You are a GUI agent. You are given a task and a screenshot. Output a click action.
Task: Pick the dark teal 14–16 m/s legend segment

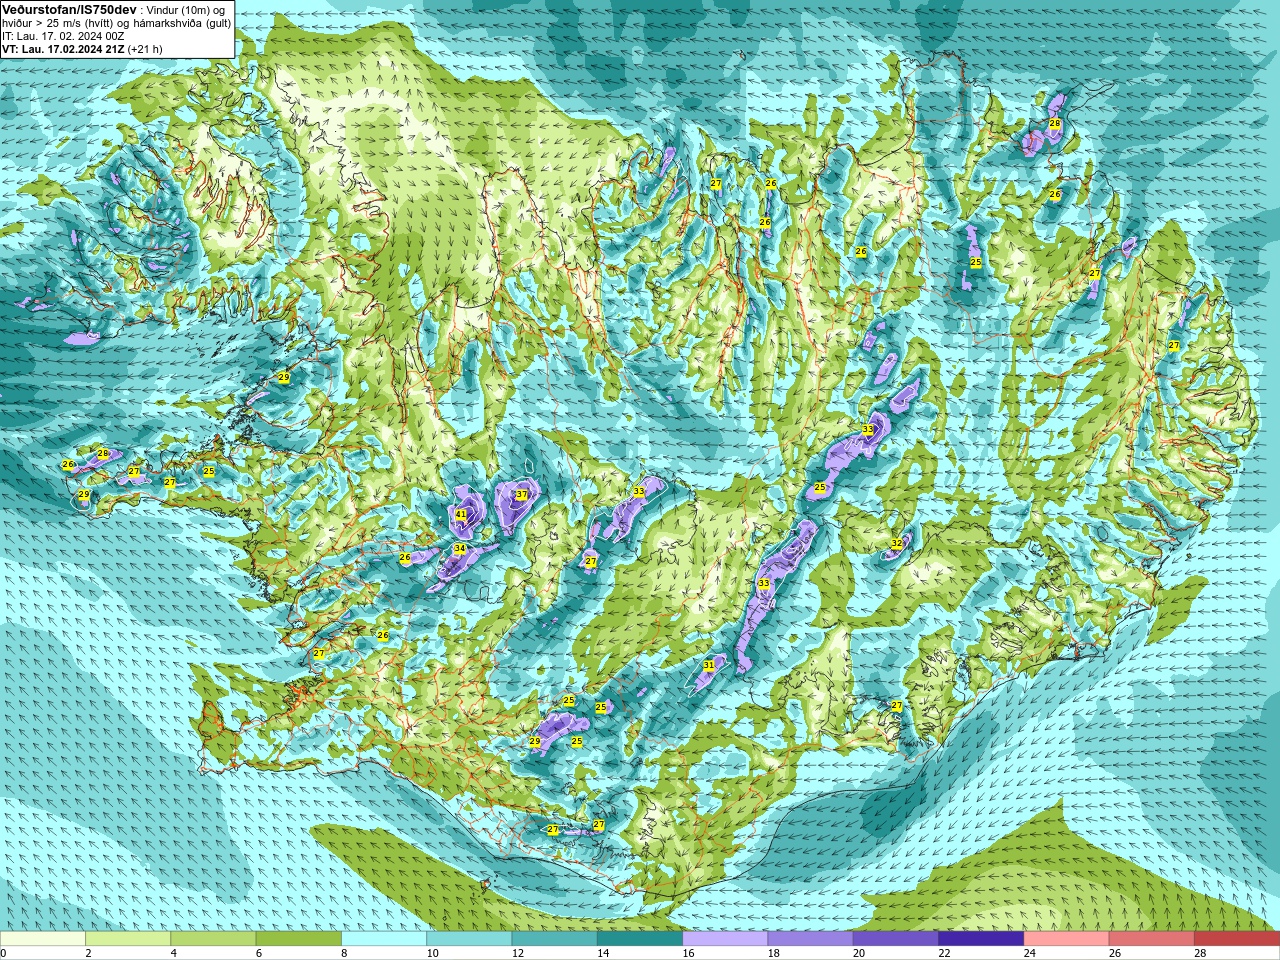(x=640, y=939)
